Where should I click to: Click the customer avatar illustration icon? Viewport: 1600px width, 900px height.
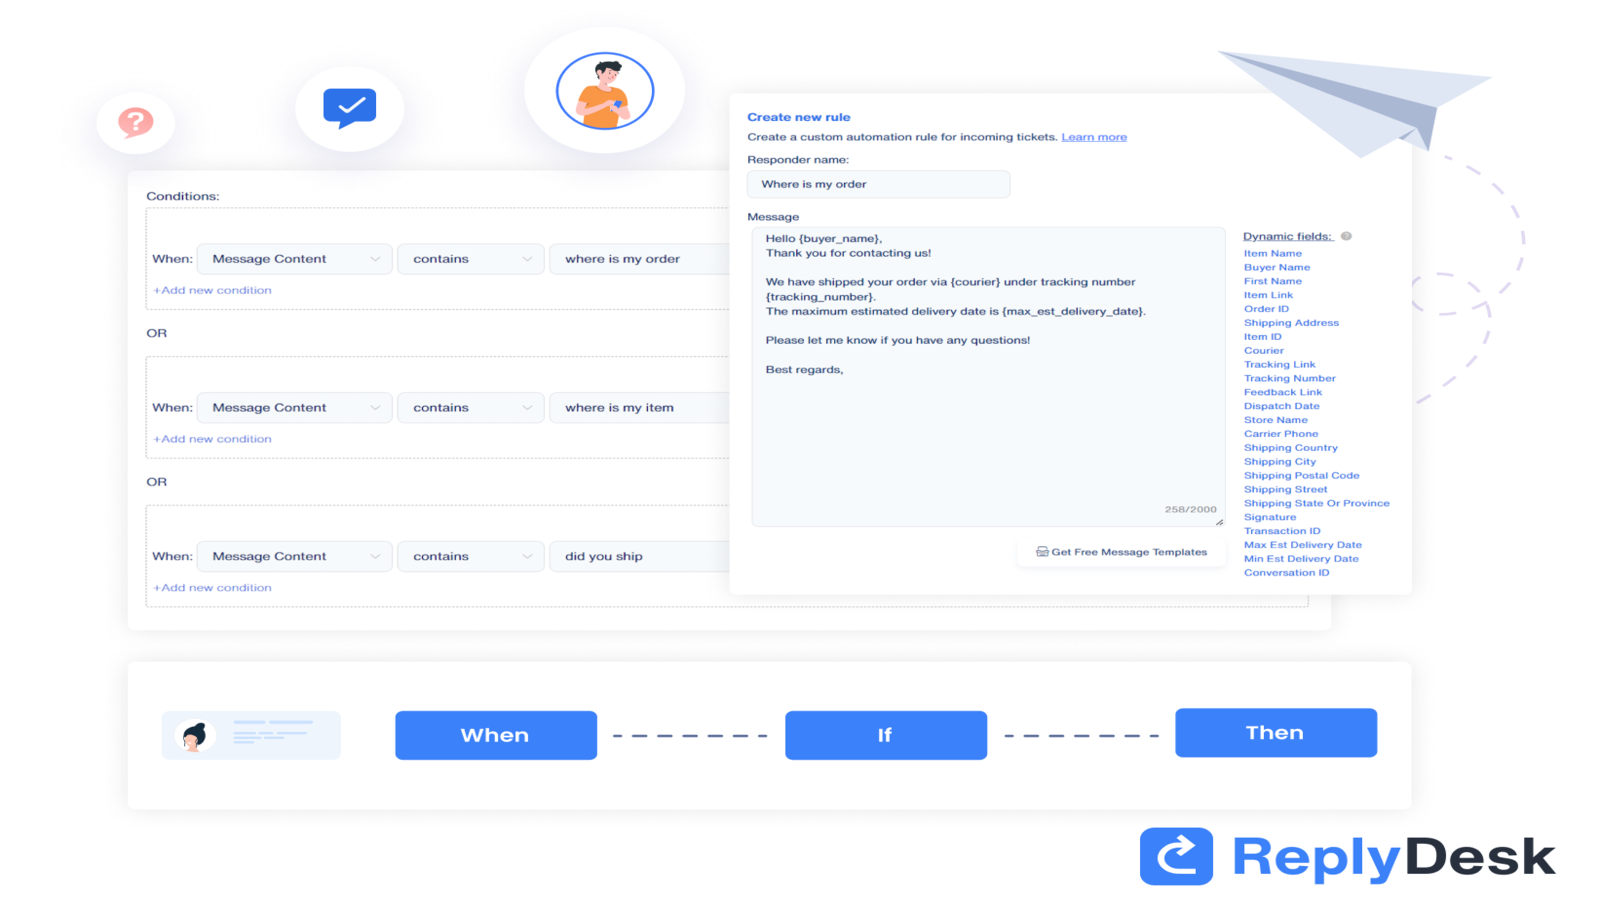pos(603,90)
